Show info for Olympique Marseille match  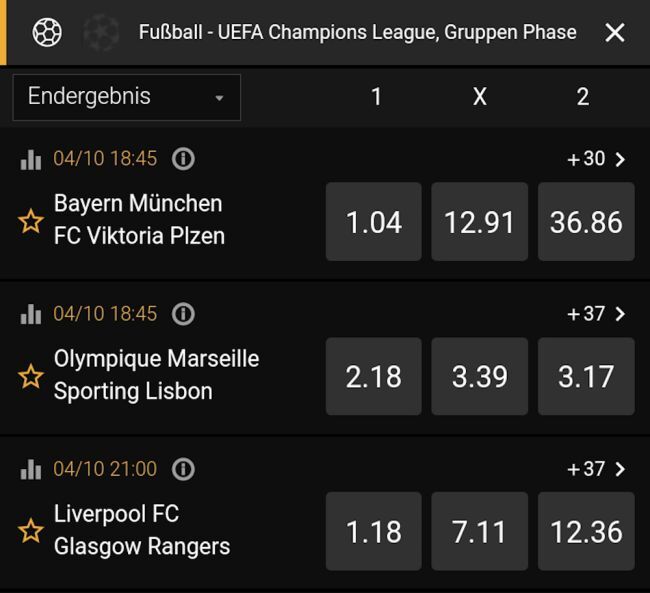183,314
